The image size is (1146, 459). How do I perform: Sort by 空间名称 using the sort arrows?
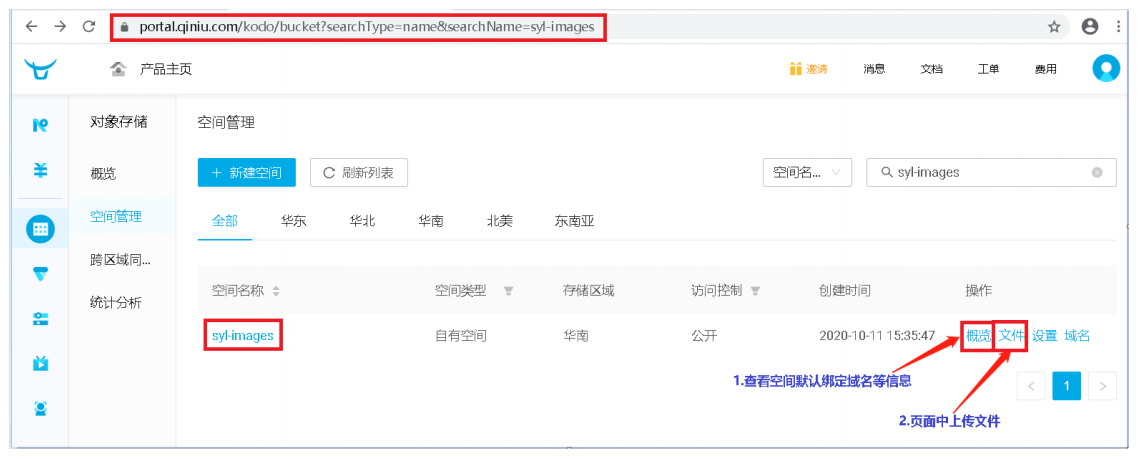click(x=276, y=291)
